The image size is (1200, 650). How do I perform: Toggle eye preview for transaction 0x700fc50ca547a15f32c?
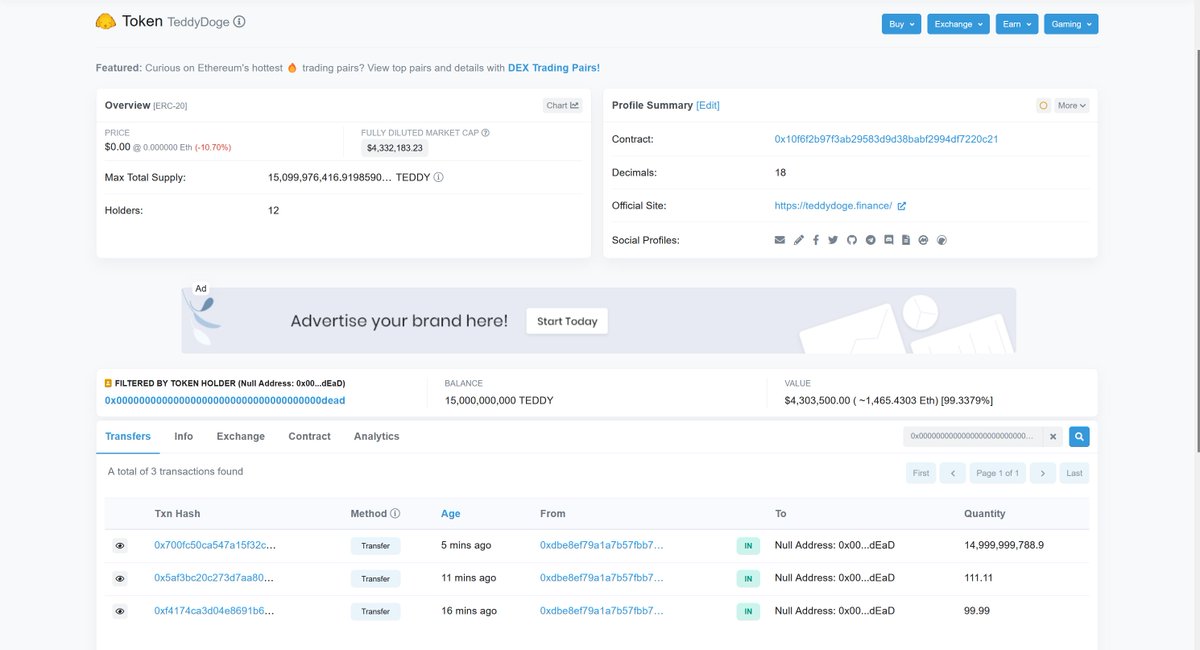coord(120,546)
